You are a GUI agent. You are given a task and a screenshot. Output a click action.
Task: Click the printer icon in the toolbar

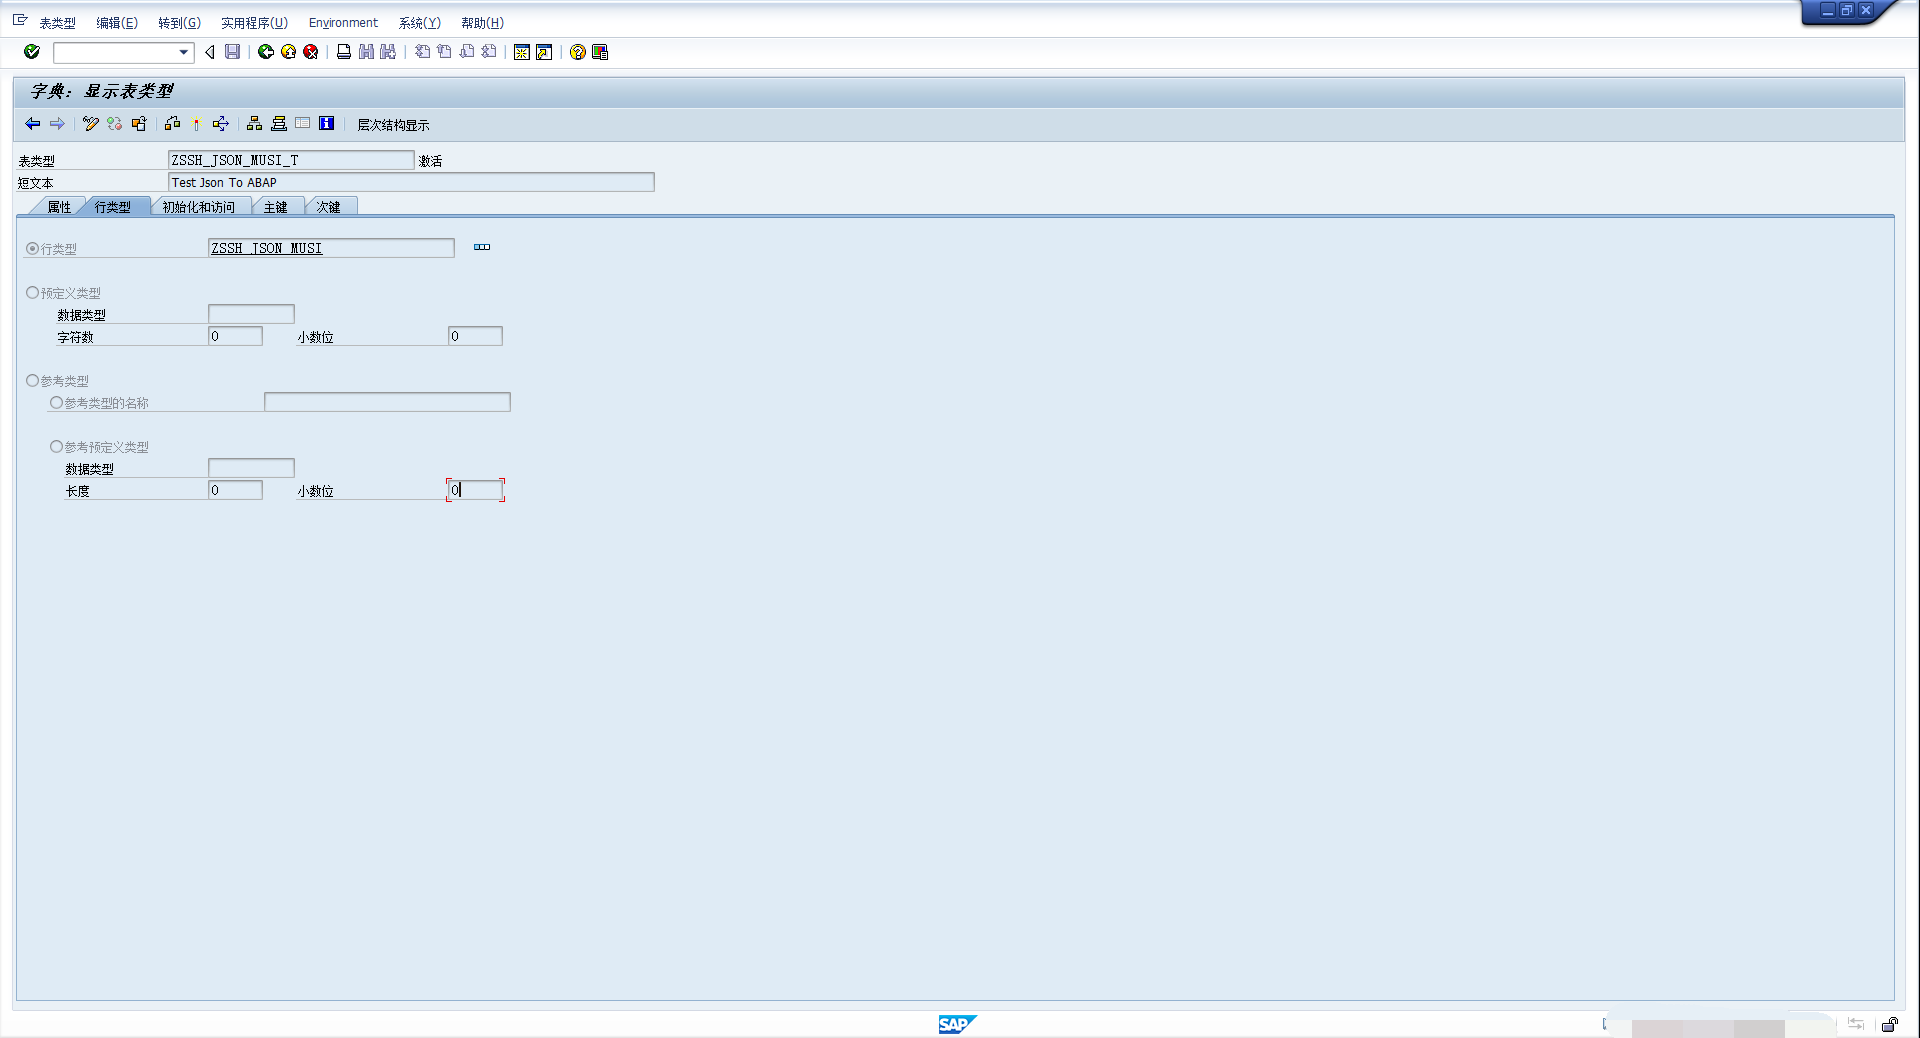point(344,52)
